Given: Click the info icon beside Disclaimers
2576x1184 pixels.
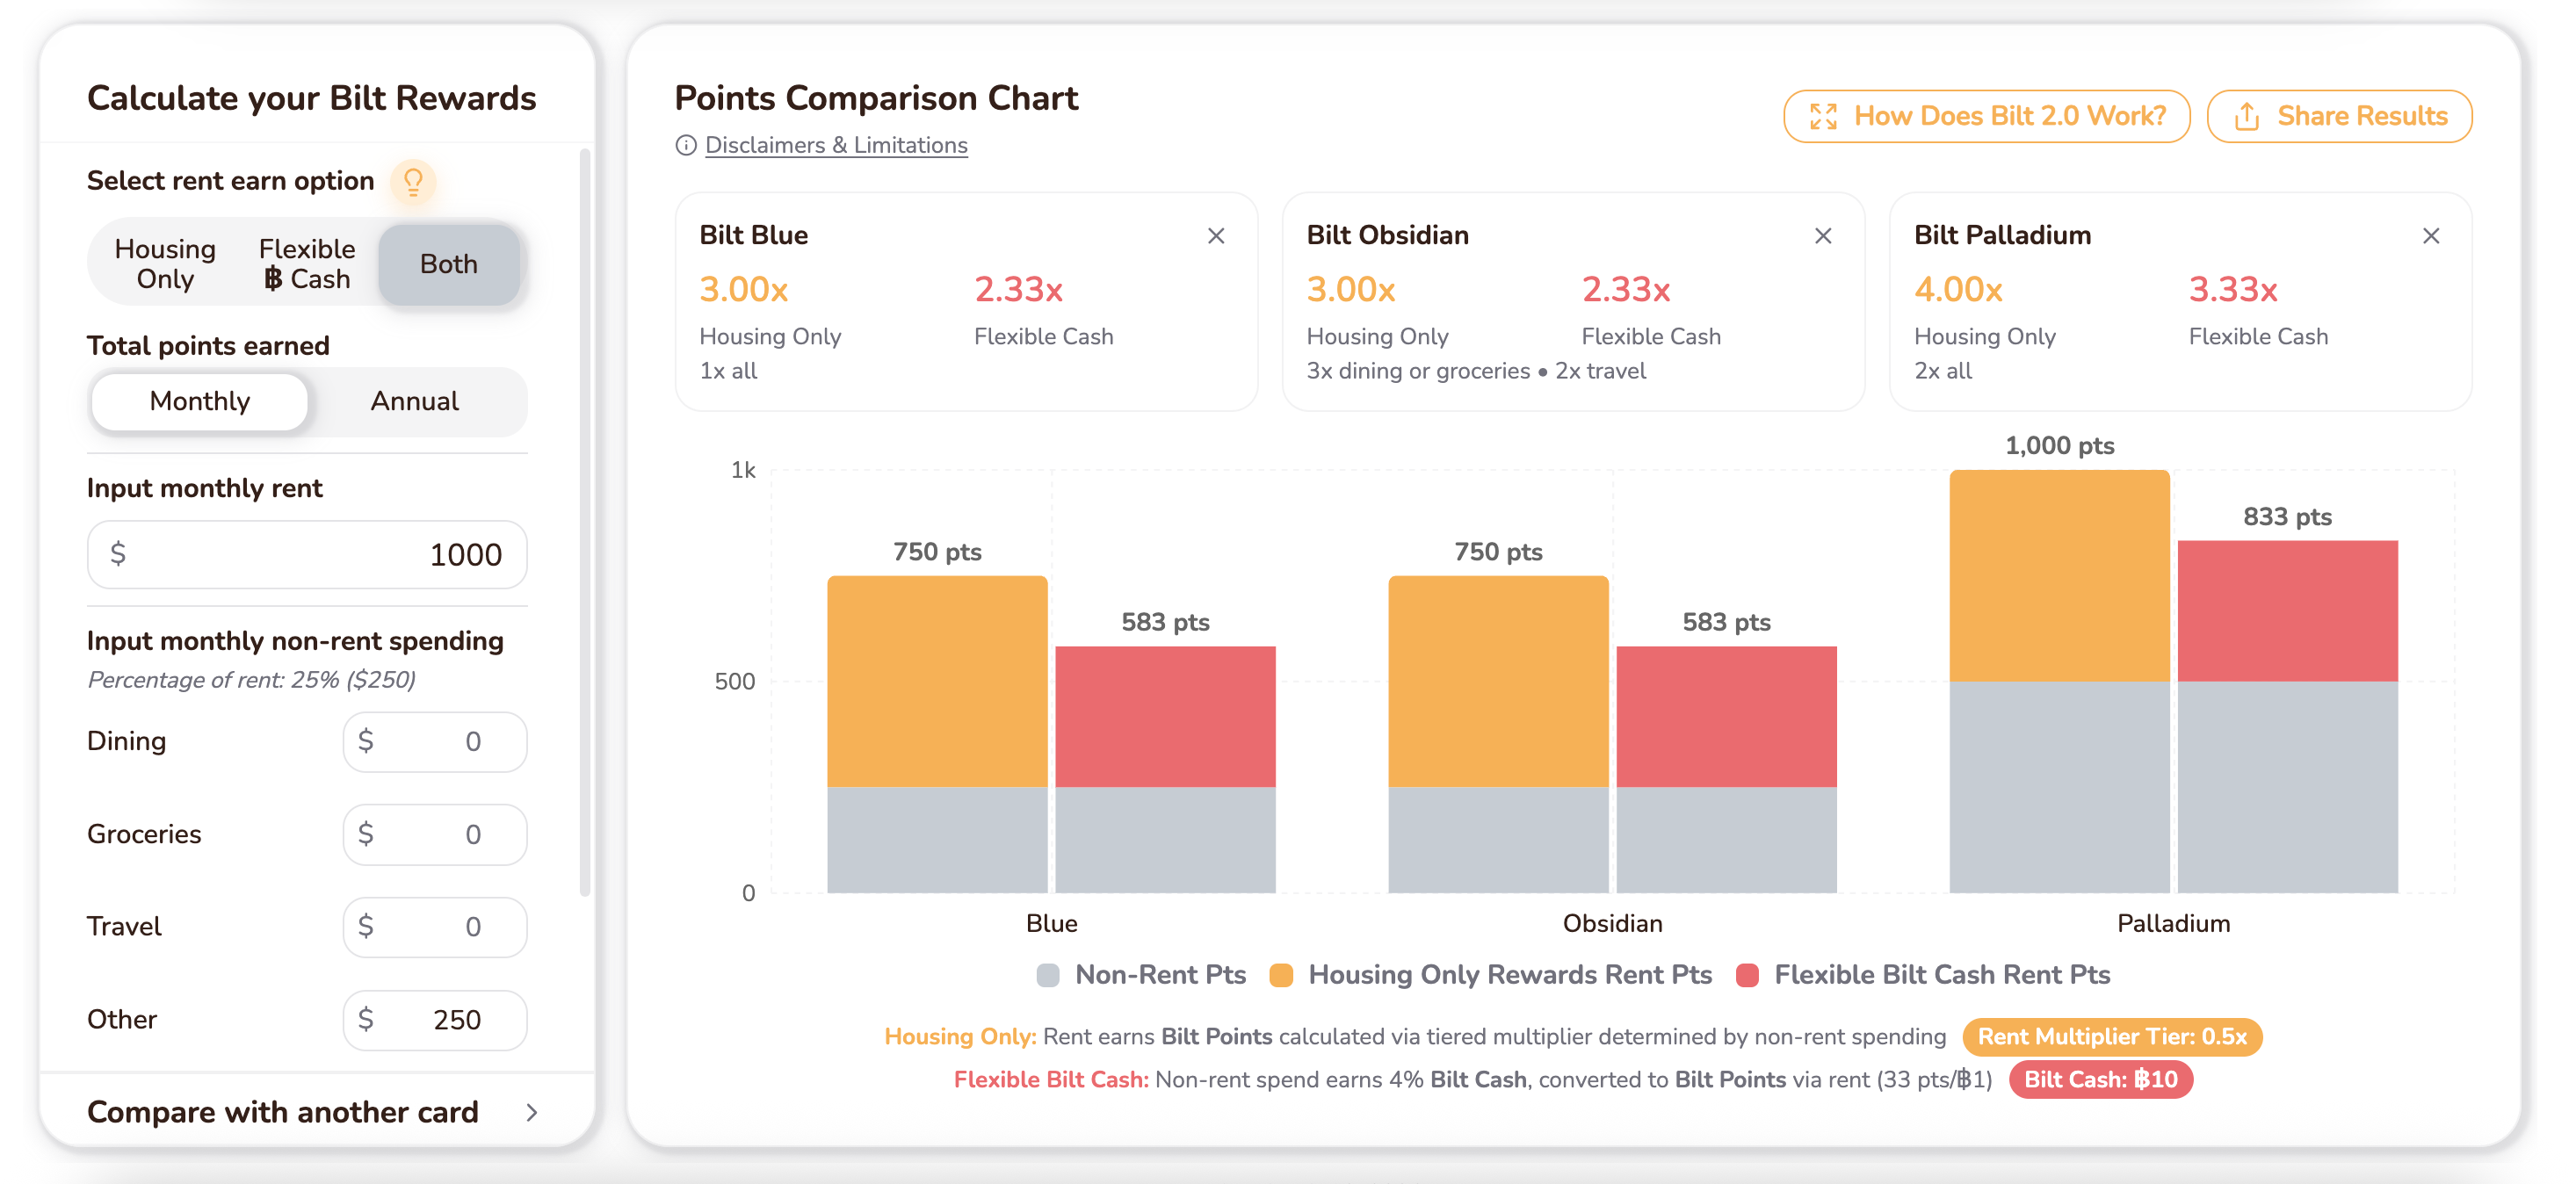Looking at the screenshot, I should click(686, 146).
